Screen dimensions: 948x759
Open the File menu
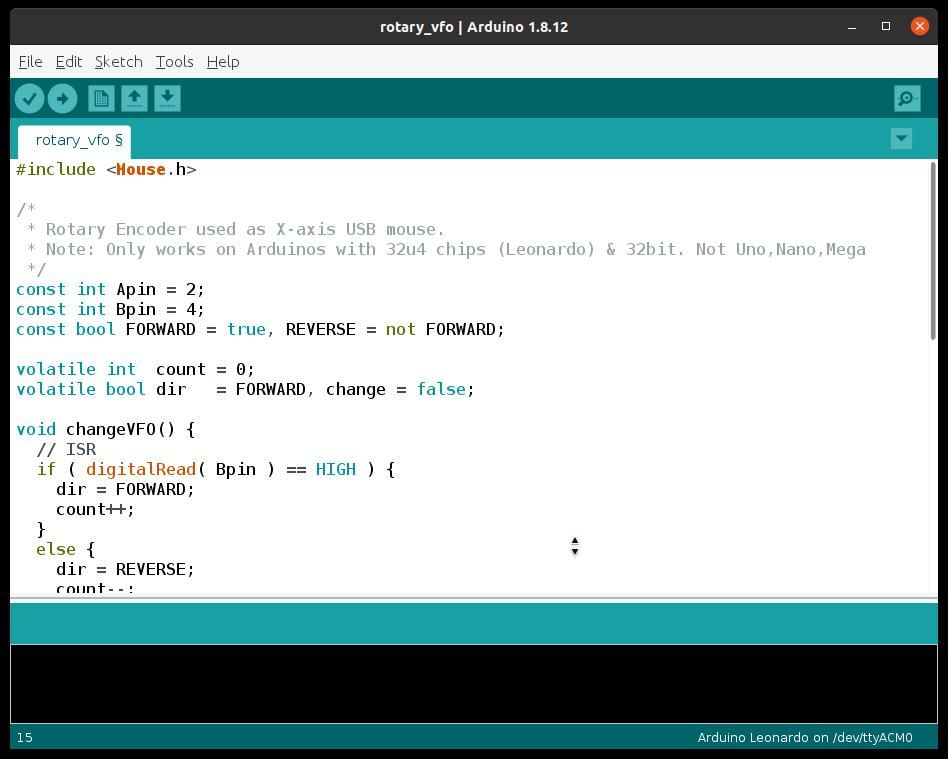30,62
